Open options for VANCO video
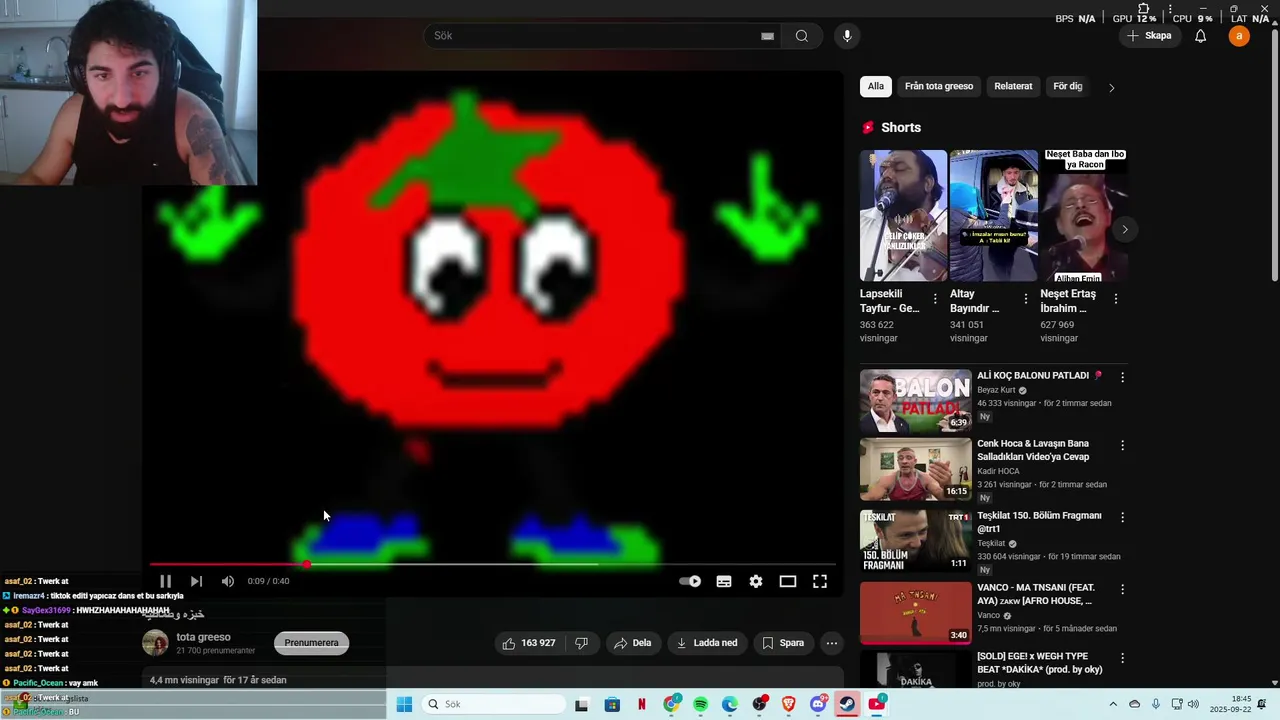The image size is (1280, 720). coord(1122,589)
